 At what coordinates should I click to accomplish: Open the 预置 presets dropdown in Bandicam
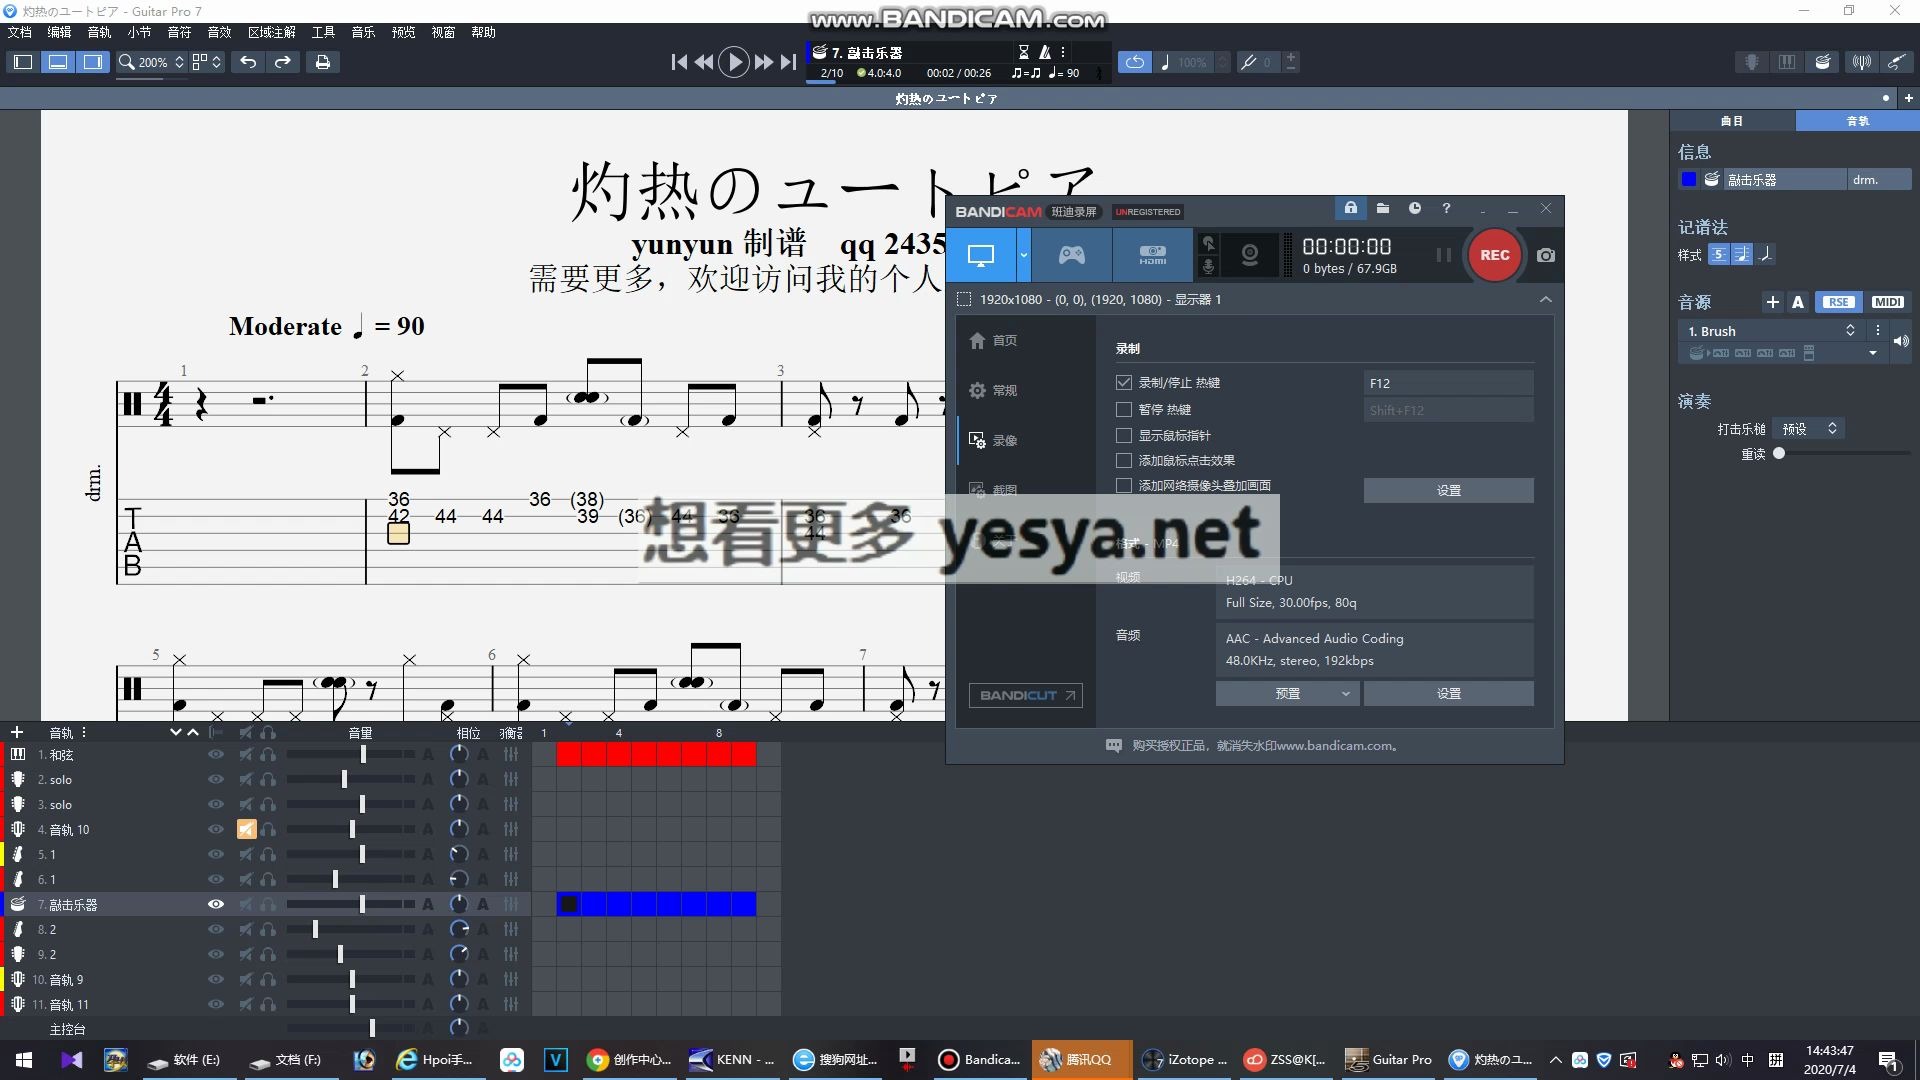pyautogui.click(x=1287, y=693)
